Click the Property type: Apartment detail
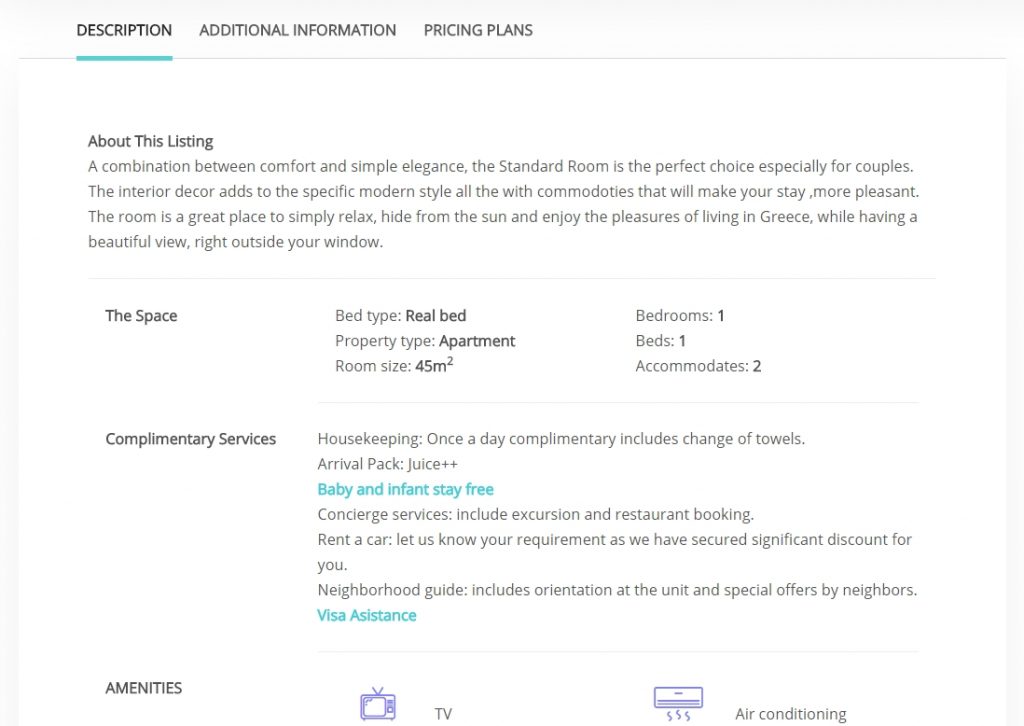This screenshot has width=1024, height=726. point(425,341)
